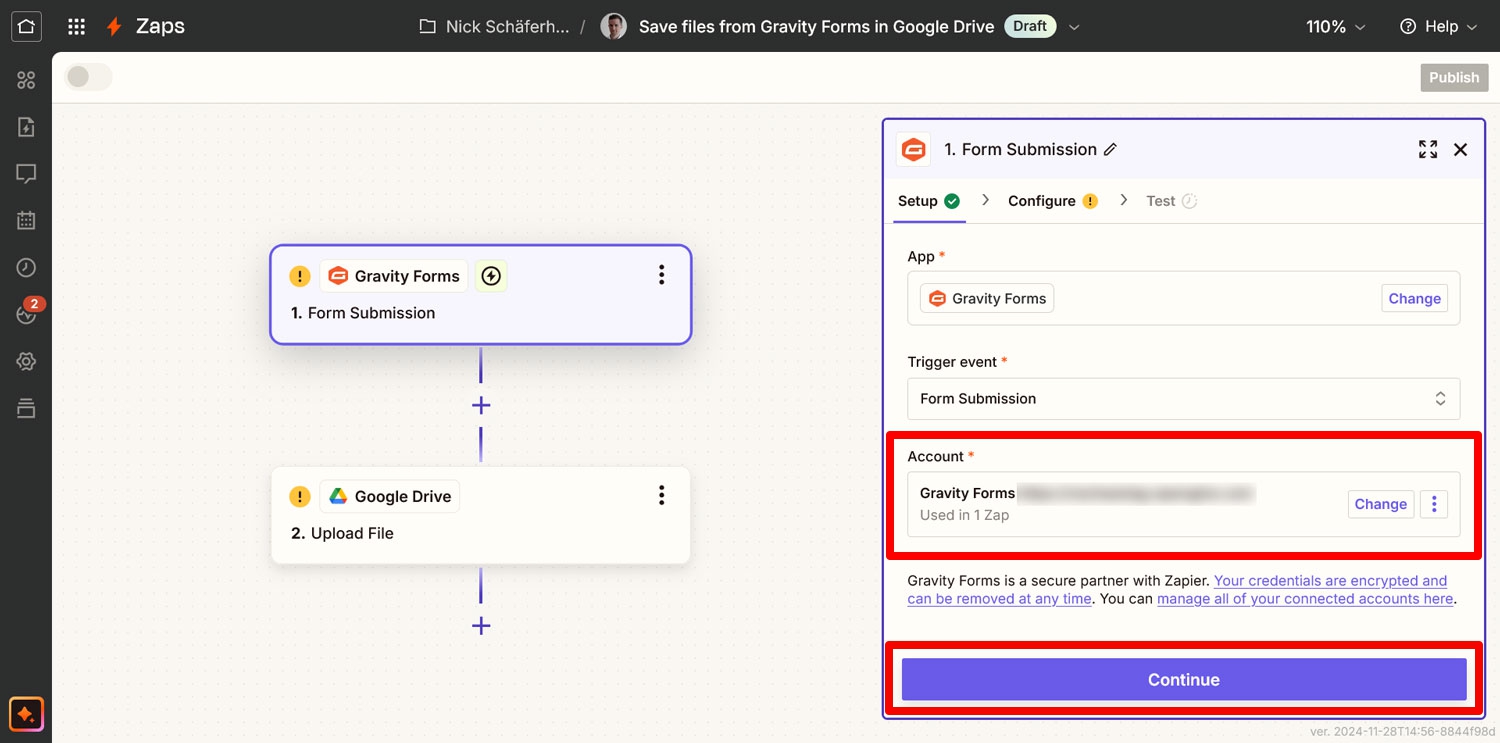This screenshot has width=1500, height=743.
Task: Click the Gravity Forms app chip in panel
Action: [987, 298]
